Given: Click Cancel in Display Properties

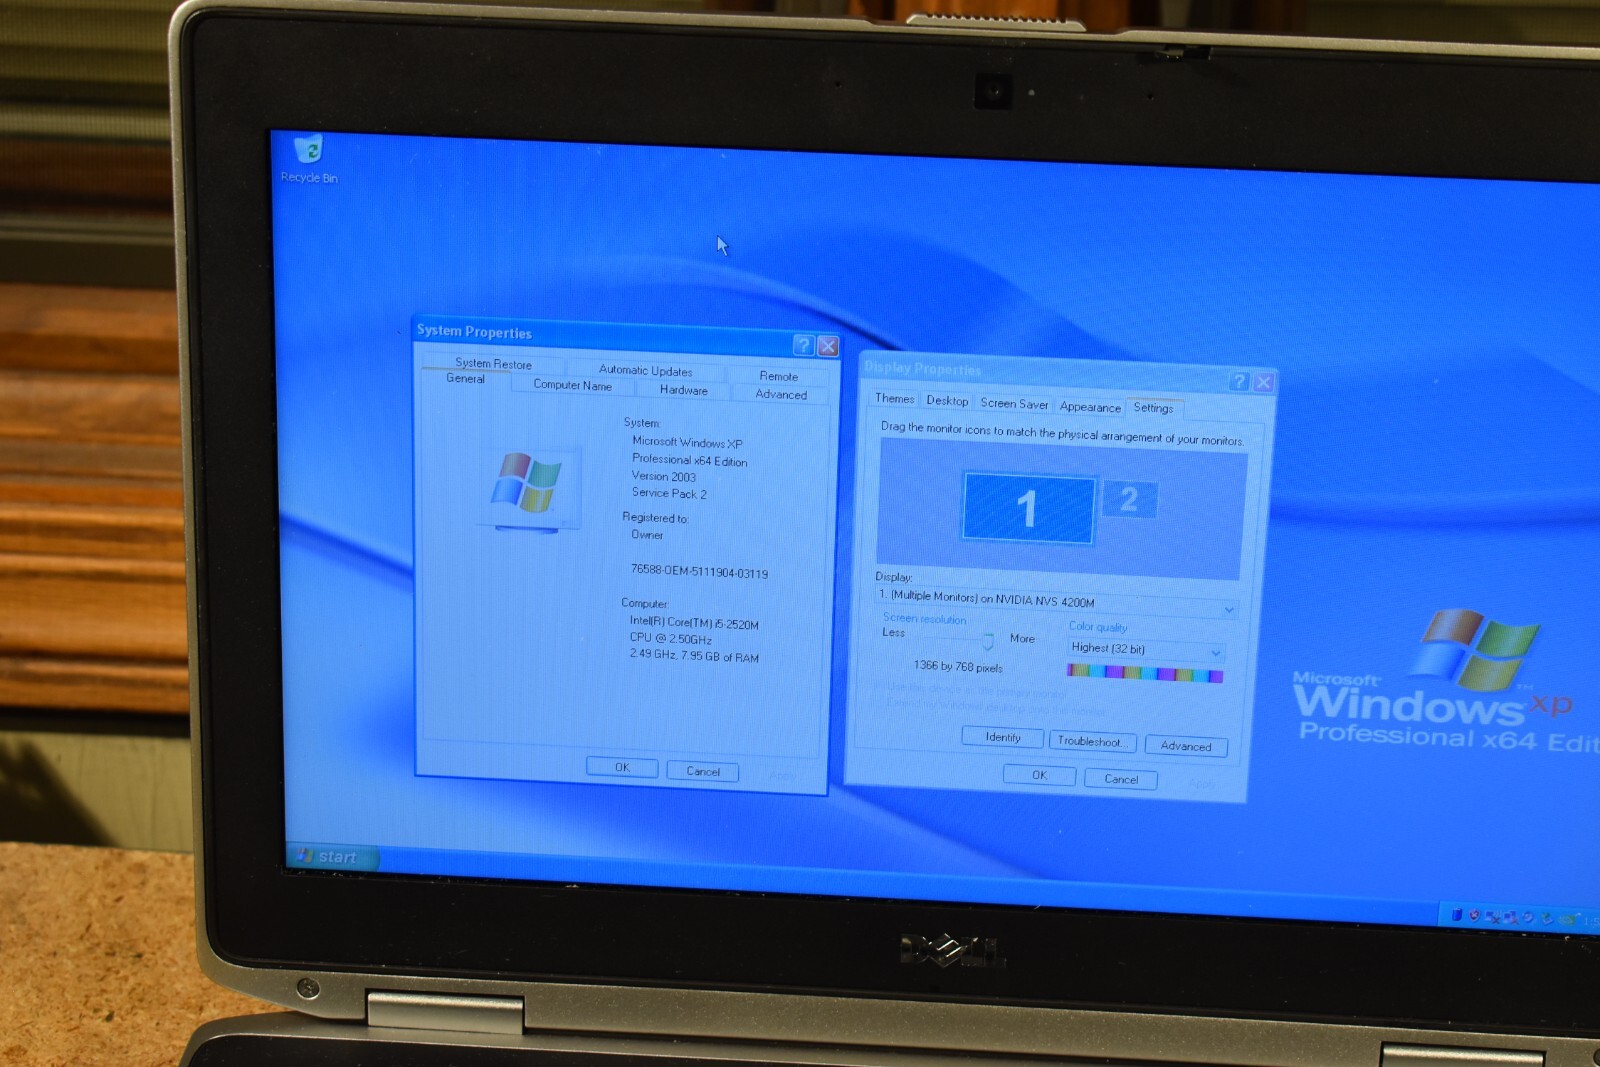Looking at the screenshot, I should point(1121,779).
